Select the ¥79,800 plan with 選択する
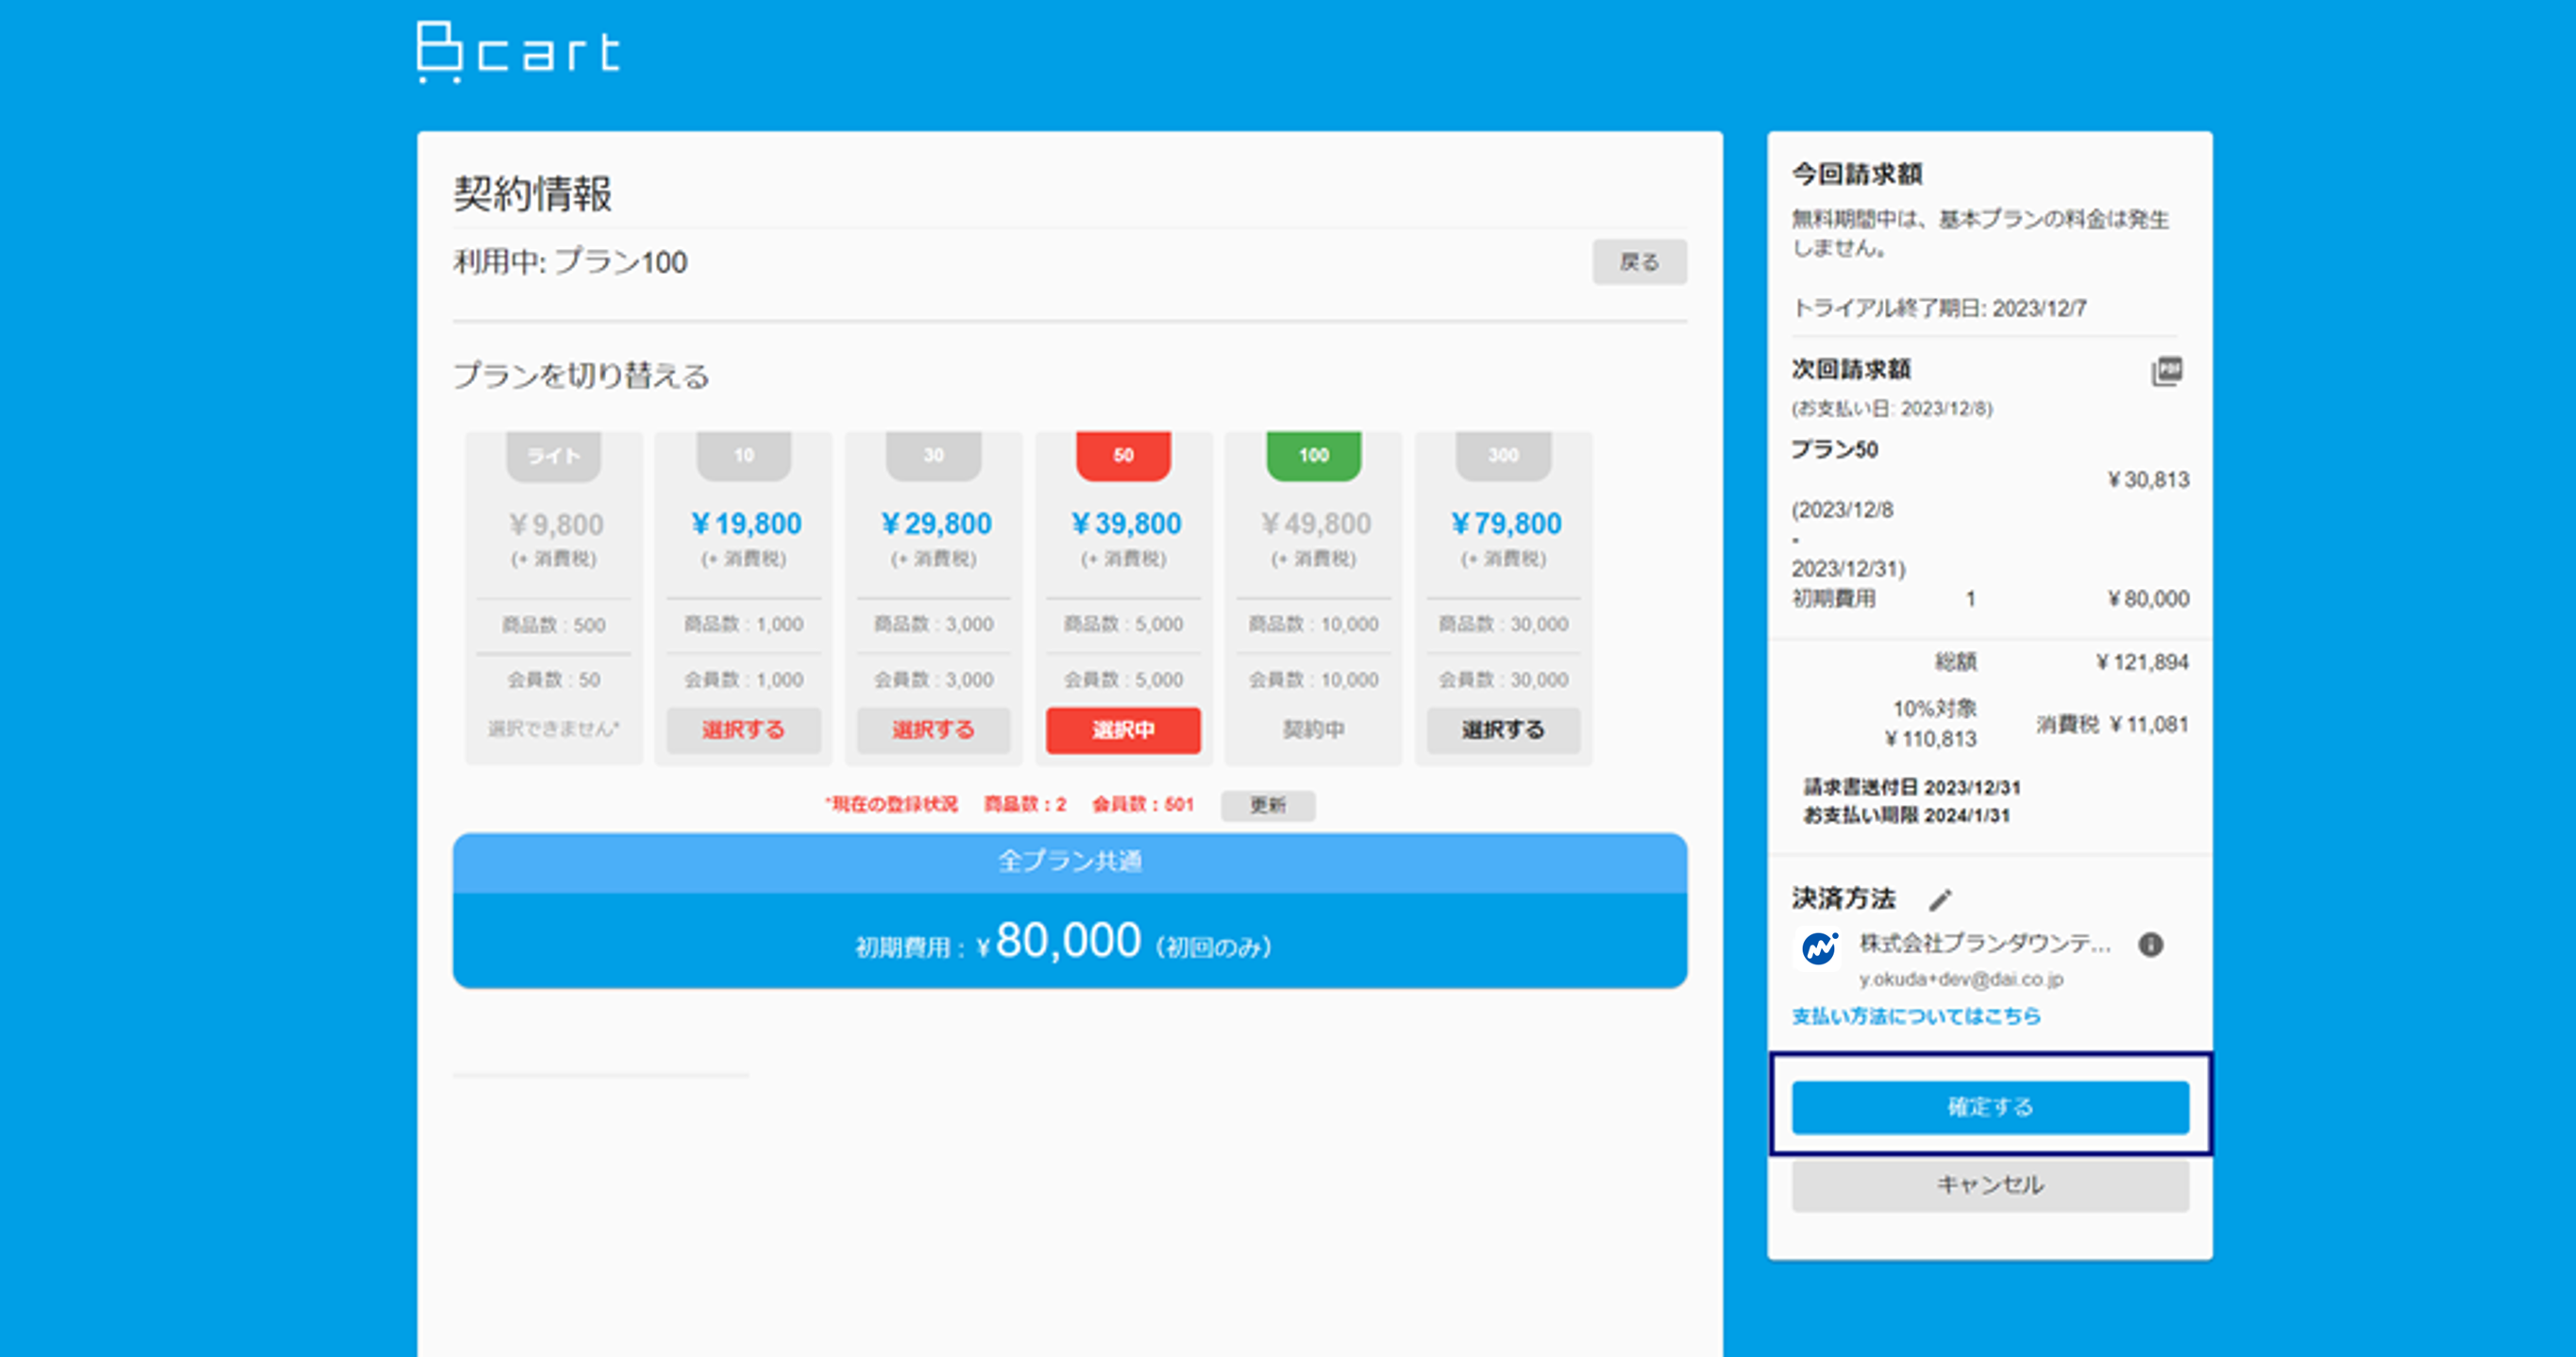 pos(1503,730)
